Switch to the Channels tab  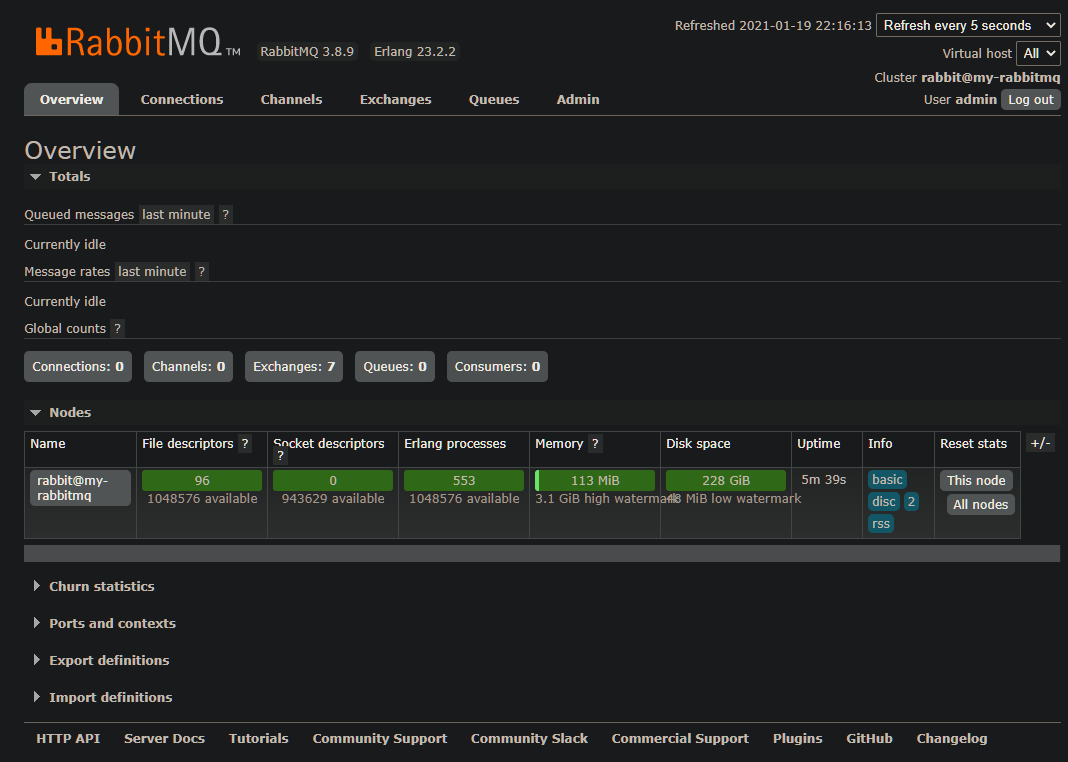coord(292,99)
